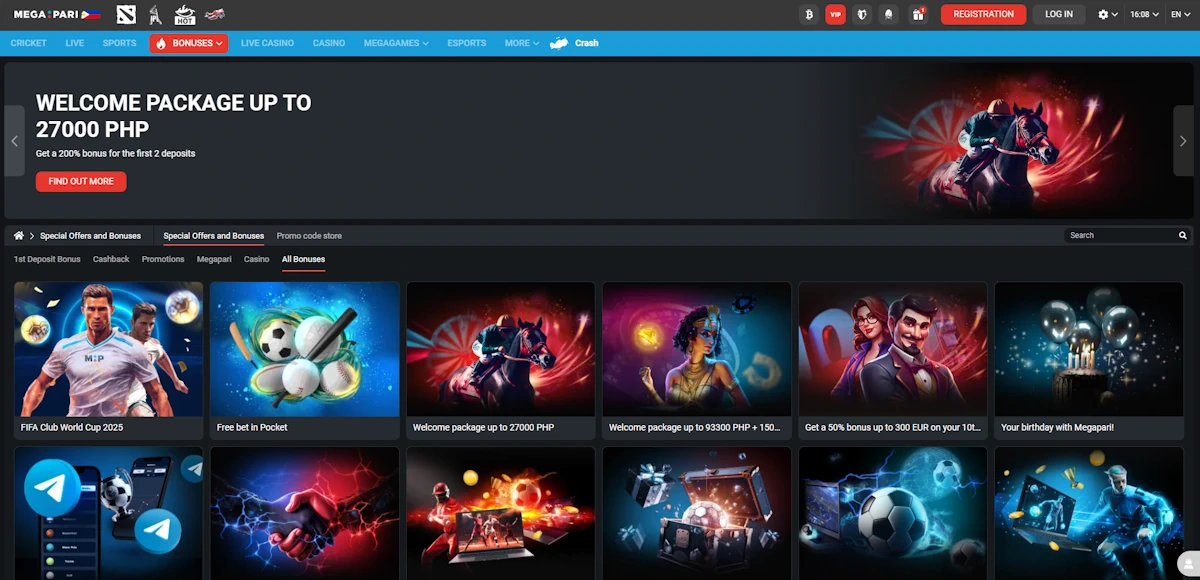Show the previous banner slide
The image size is (1200, 580).
click(14, 141)
